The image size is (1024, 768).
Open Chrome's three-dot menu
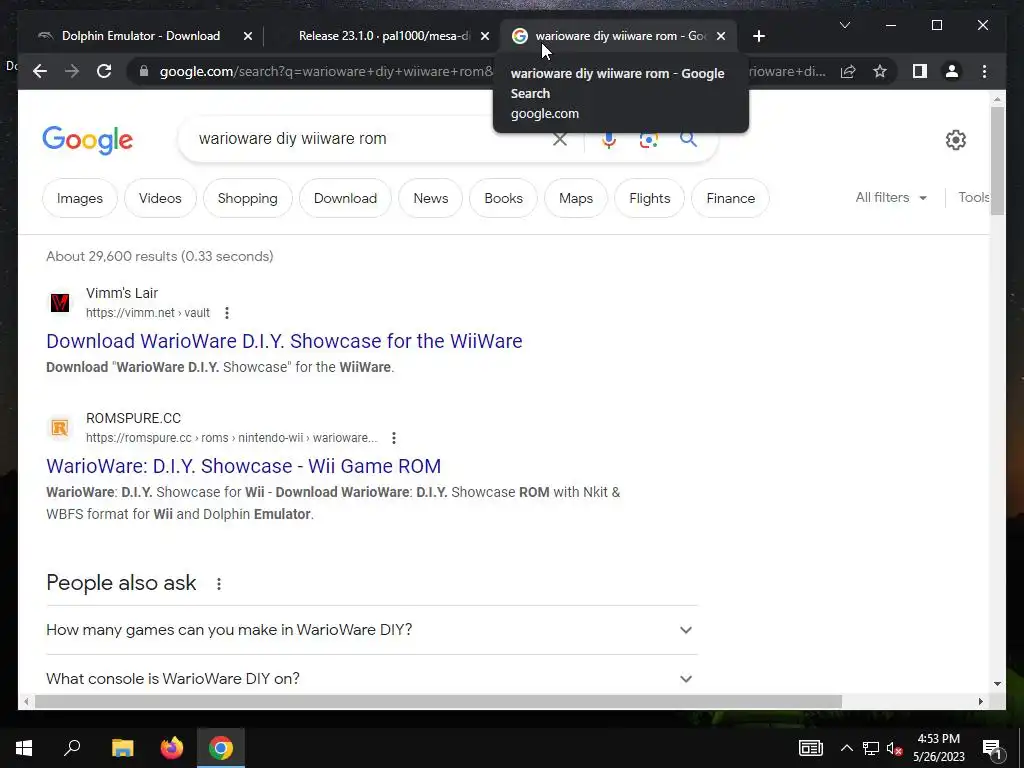(x=984, y=71)
